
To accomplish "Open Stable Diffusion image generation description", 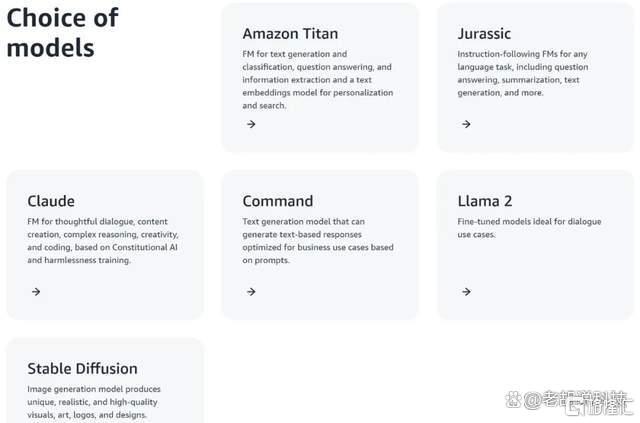I will [x=94, y=402].
